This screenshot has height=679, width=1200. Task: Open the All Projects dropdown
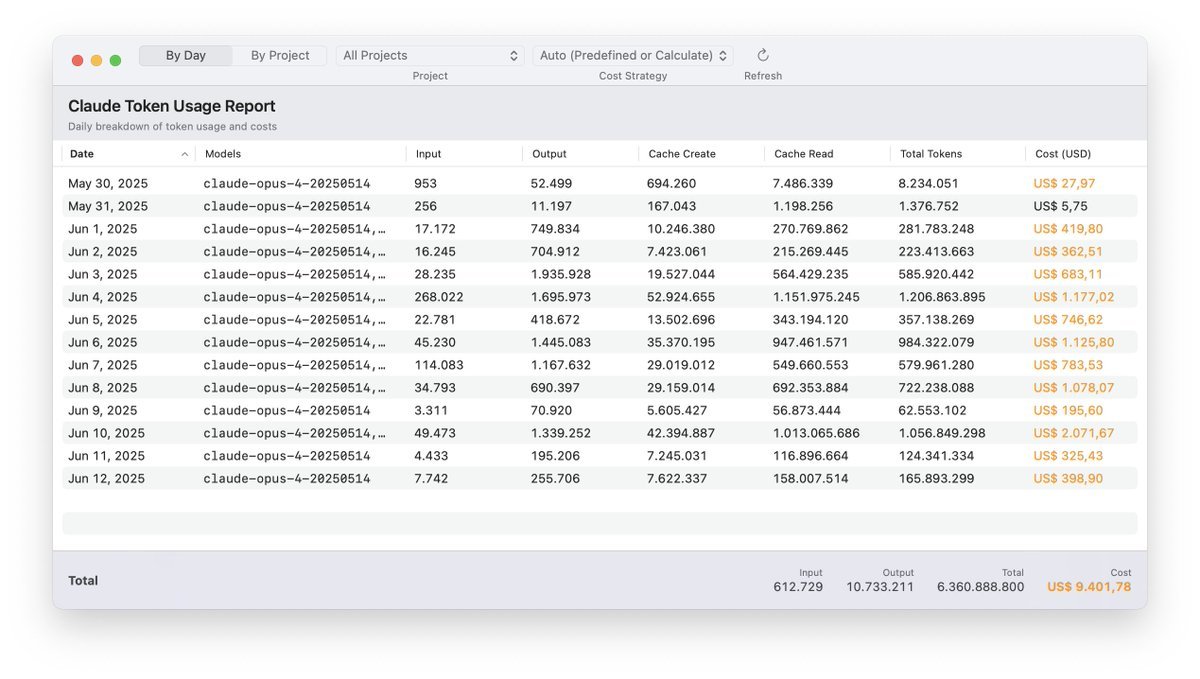(430, 55)
